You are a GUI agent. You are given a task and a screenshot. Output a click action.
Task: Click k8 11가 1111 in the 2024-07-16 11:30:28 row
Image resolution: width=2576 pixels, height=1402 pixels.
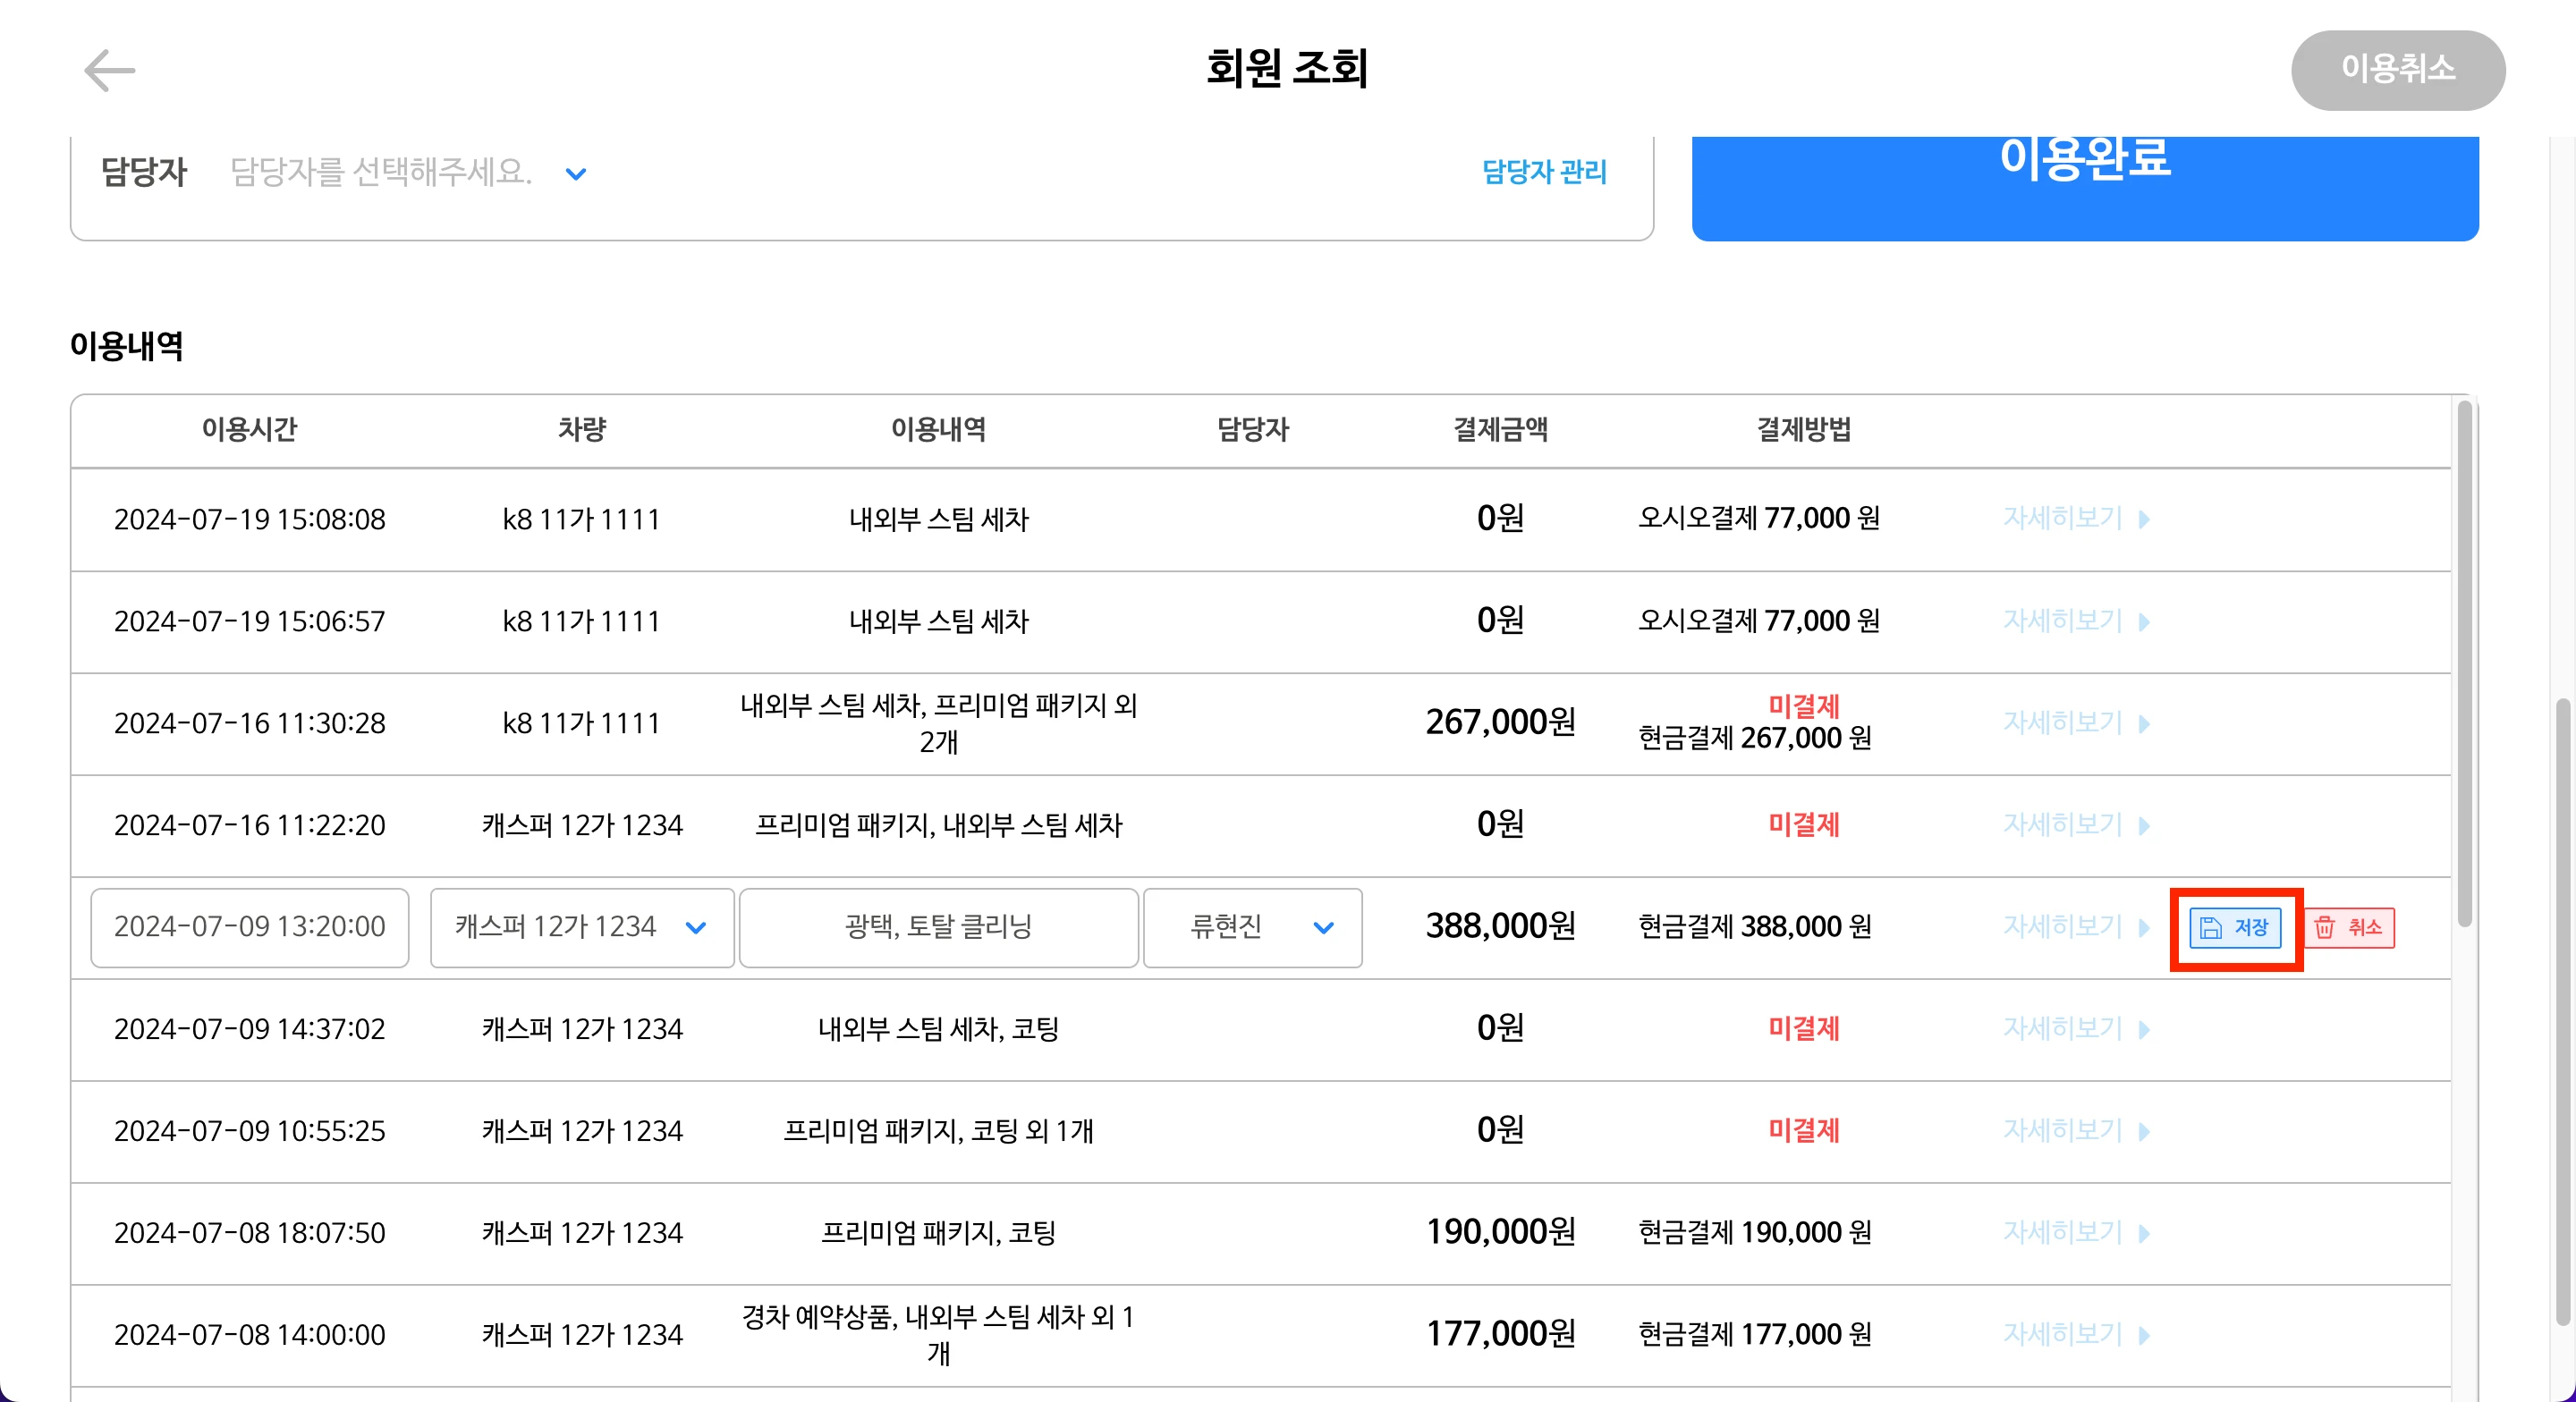[582, 723]
